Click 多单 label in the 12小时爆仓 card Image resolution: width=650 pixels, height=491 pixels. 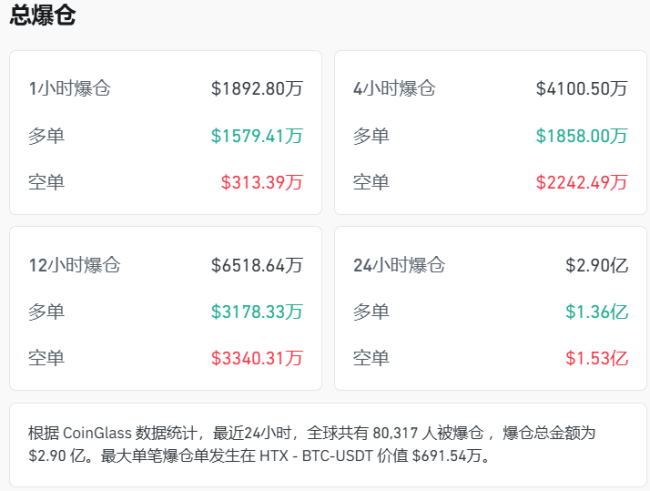click(x=46, y=311)
